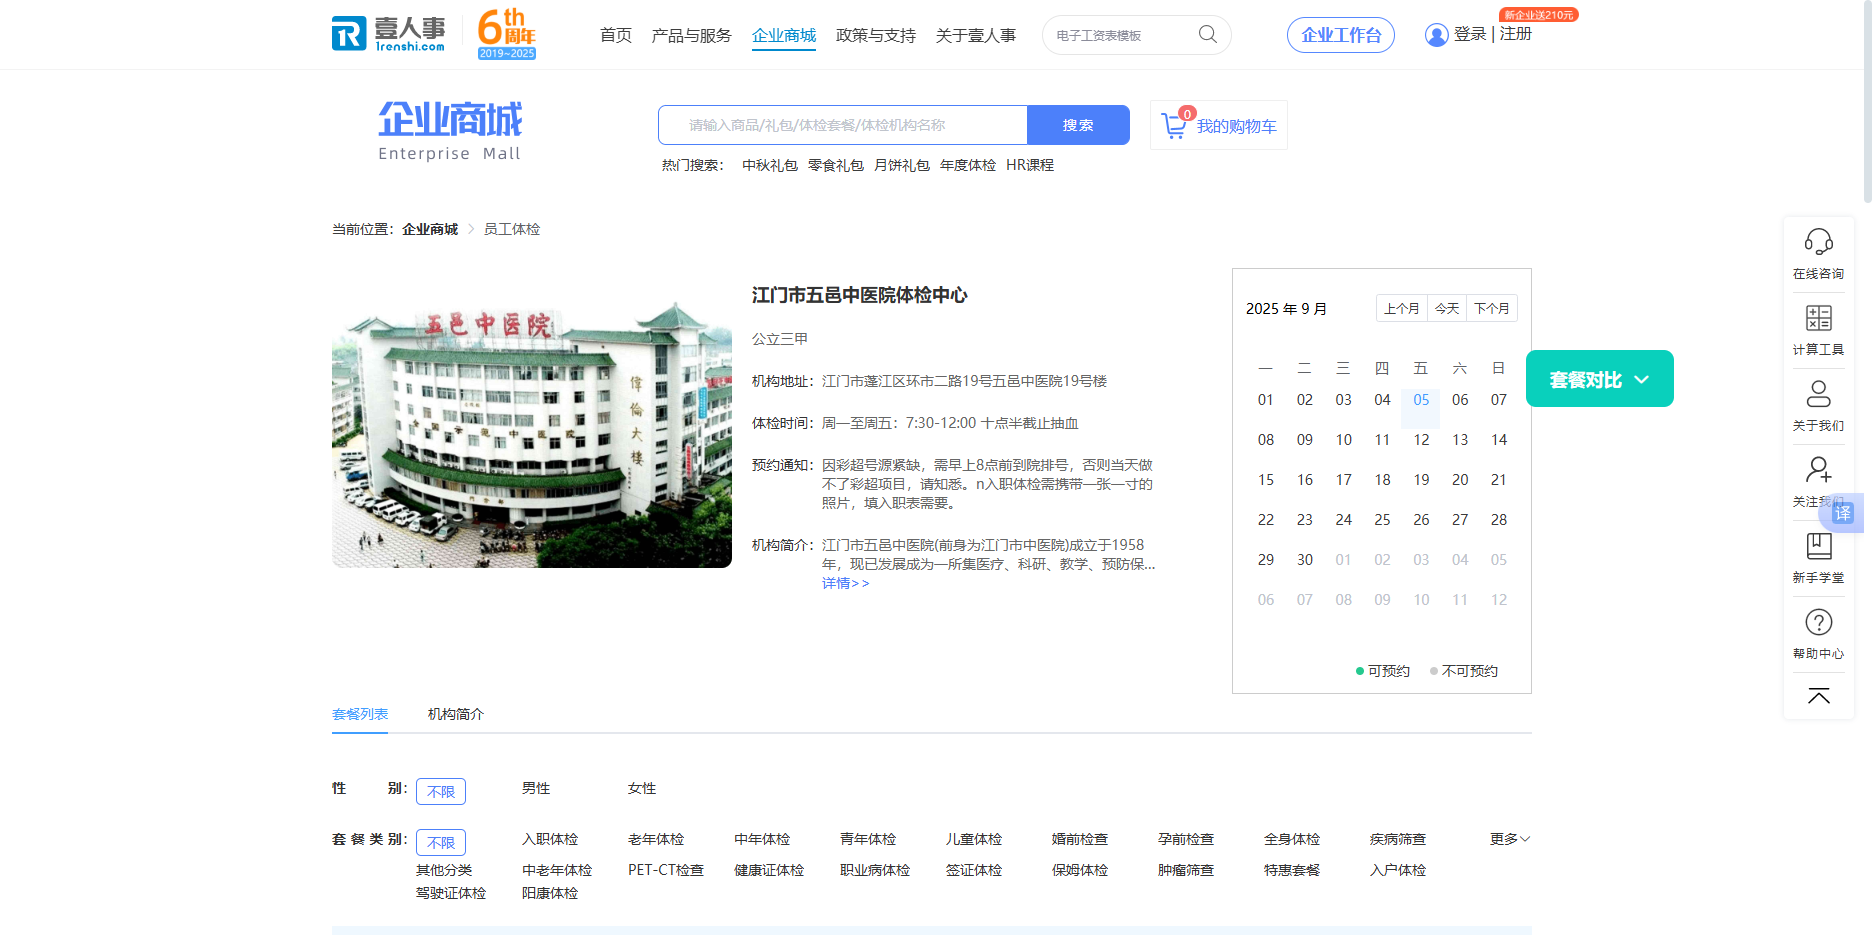Click the blue 搜索 button
The height and width of the screenshot is (935, 1872).
(1078, 125)
